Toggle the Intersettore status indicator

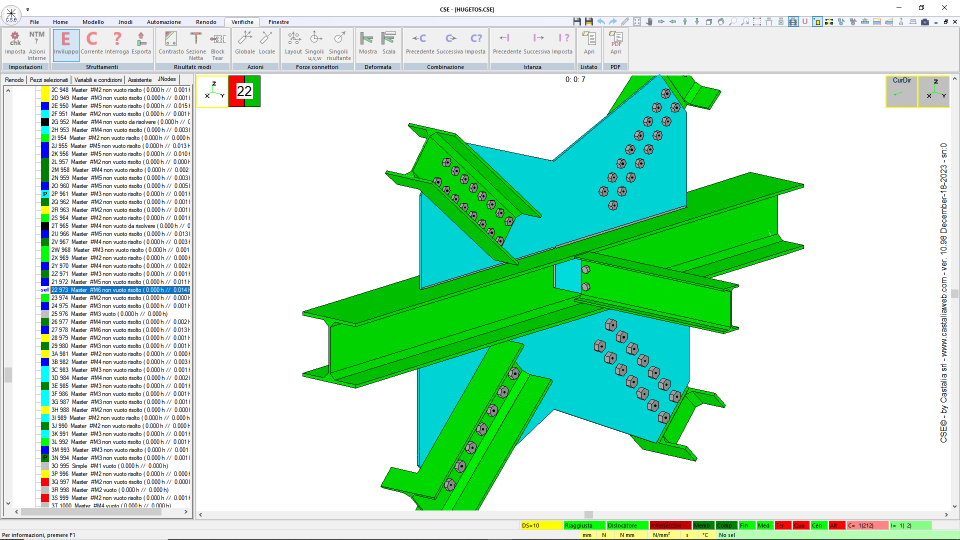[670, 525]
